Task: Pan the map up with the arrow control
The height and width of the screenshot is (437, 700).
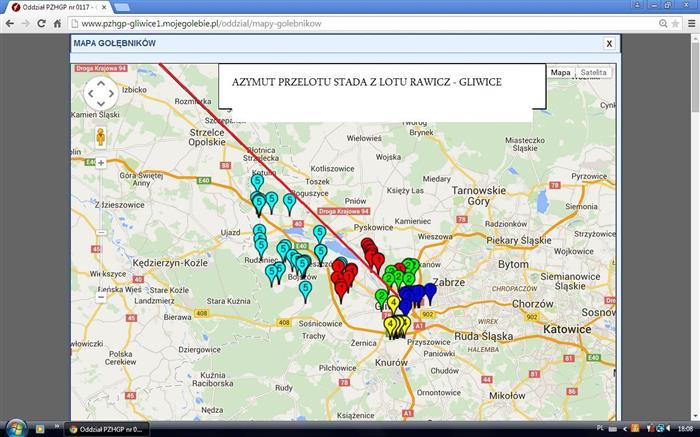Action: click(100, 84)
